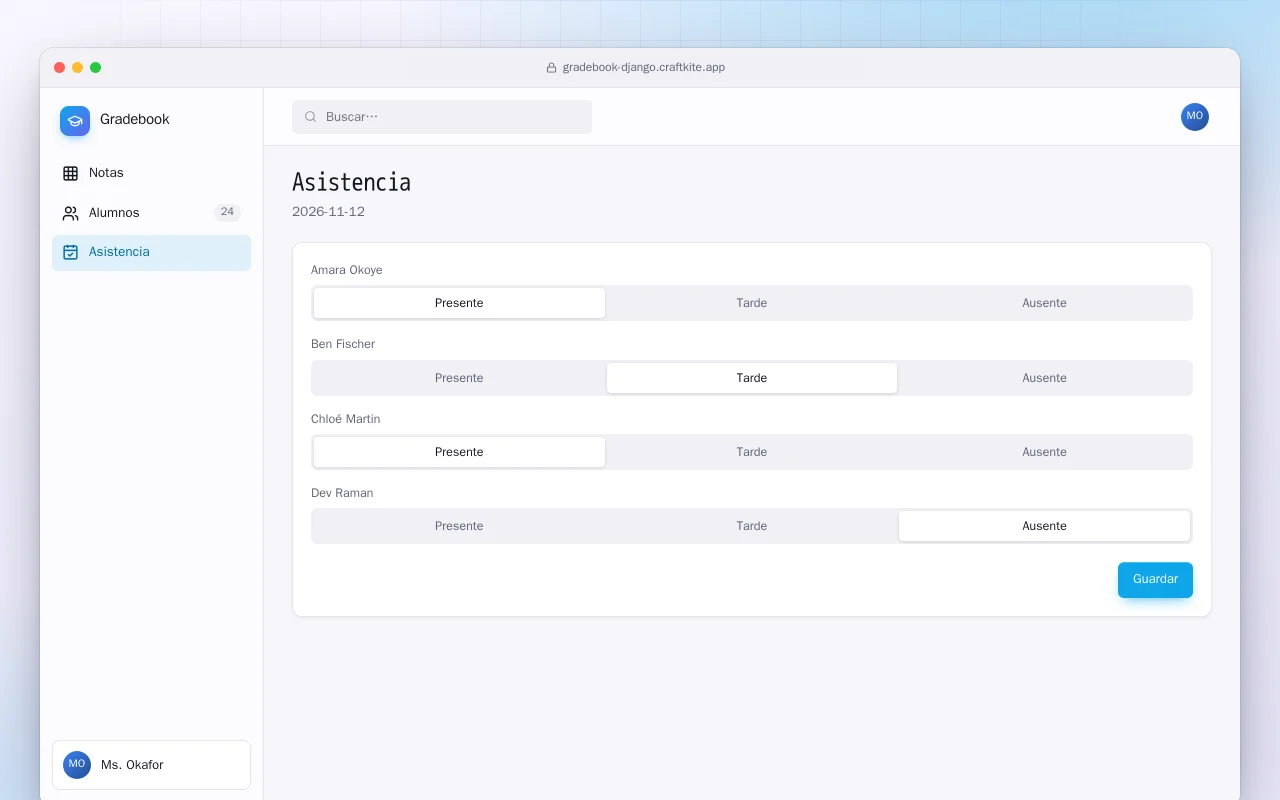The height and width of the screenshot is (800, 1280).
Task: Choose Ausente for Dev Raman
Action: click(1044, 526)
